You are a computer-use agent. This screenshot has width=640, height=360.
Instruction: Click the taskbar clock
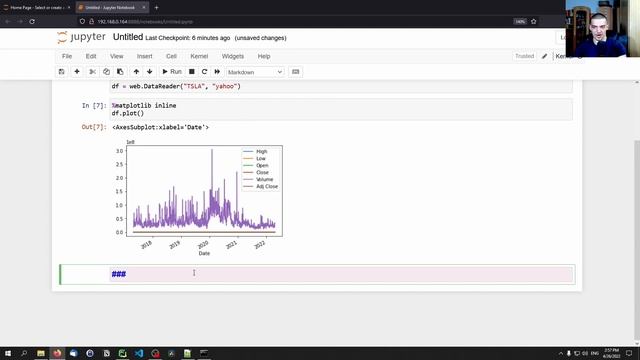coord(611,353)
